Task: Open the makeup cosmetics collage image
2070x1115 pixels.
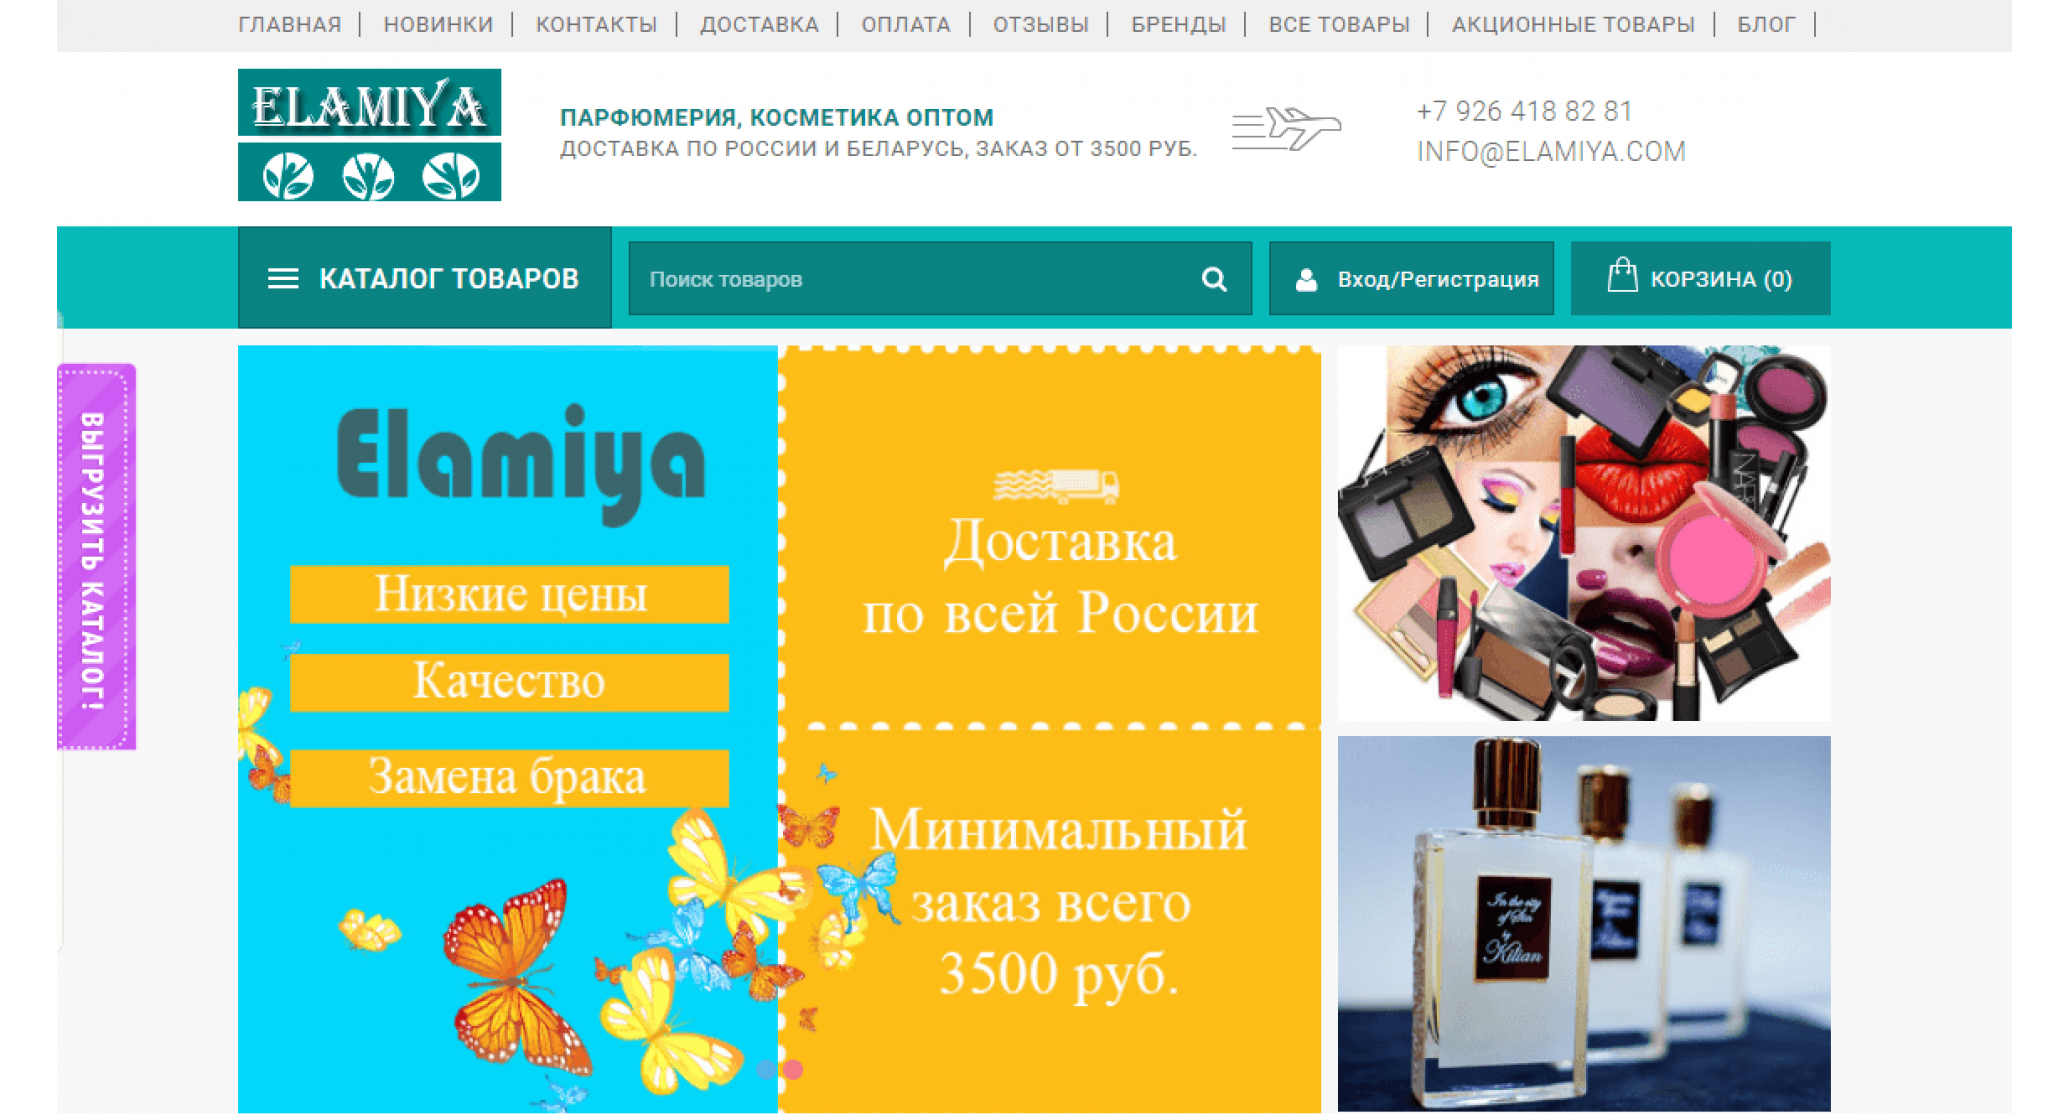Action: click(1584, 533)
